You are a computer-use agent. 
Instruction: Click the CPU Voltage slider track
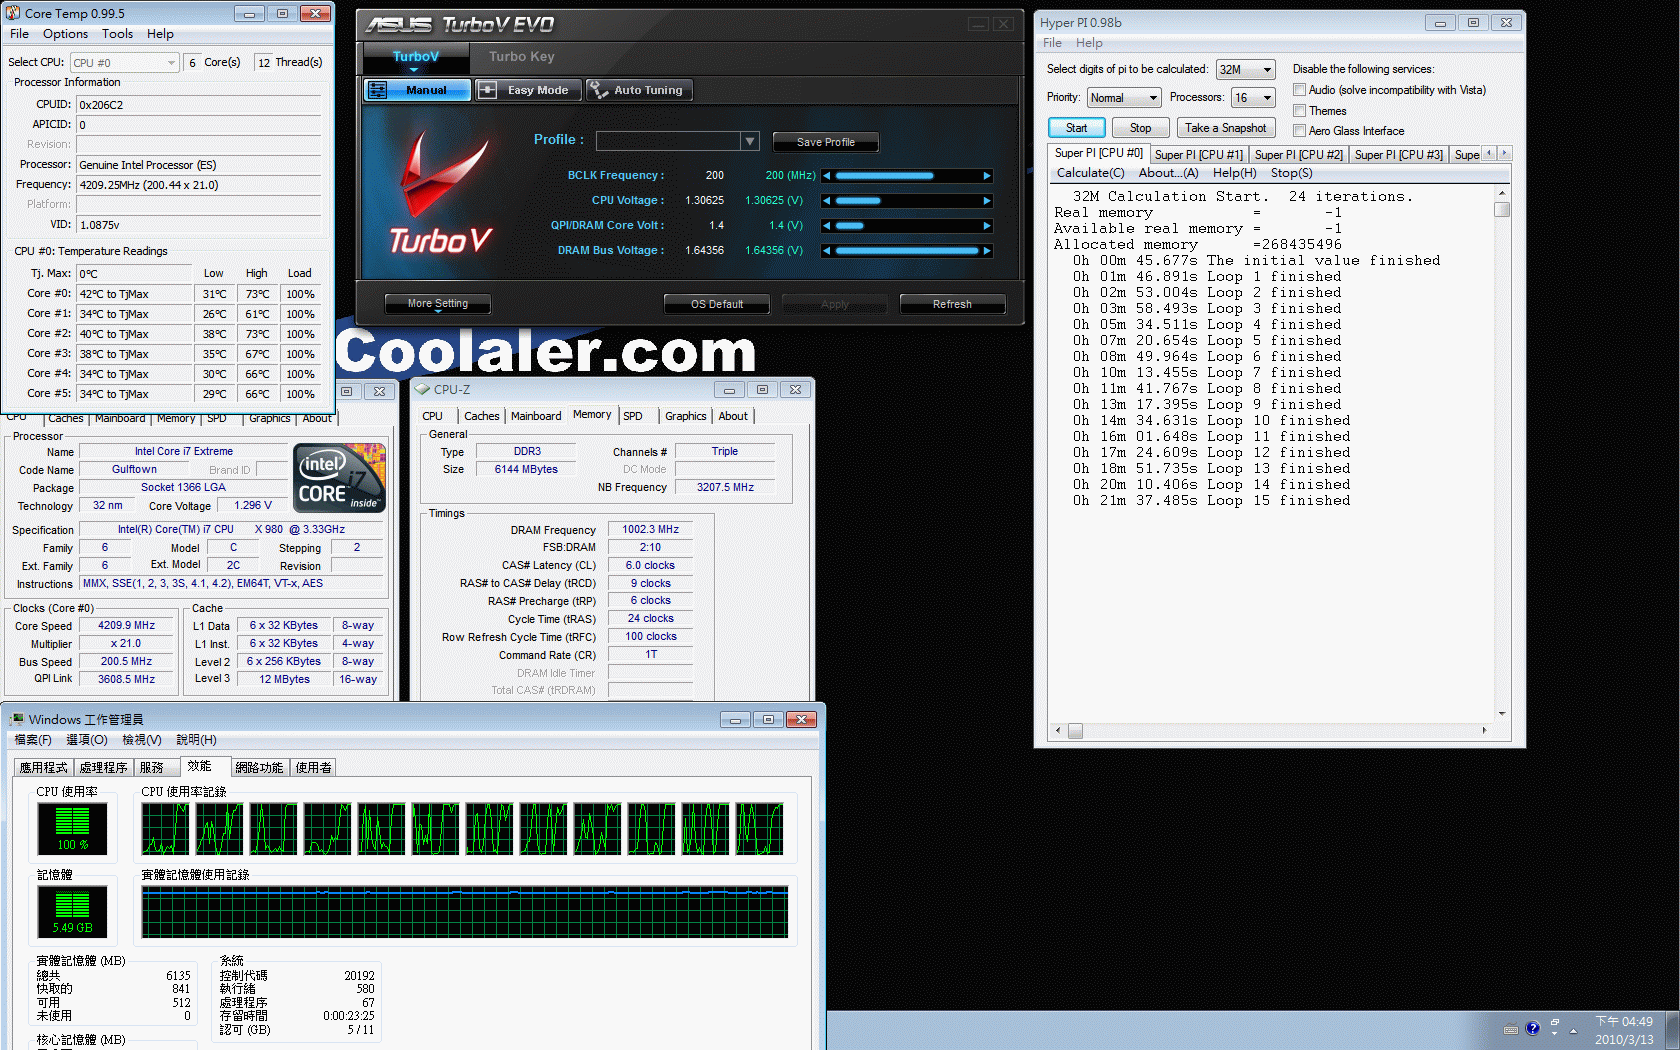(907, 201)
